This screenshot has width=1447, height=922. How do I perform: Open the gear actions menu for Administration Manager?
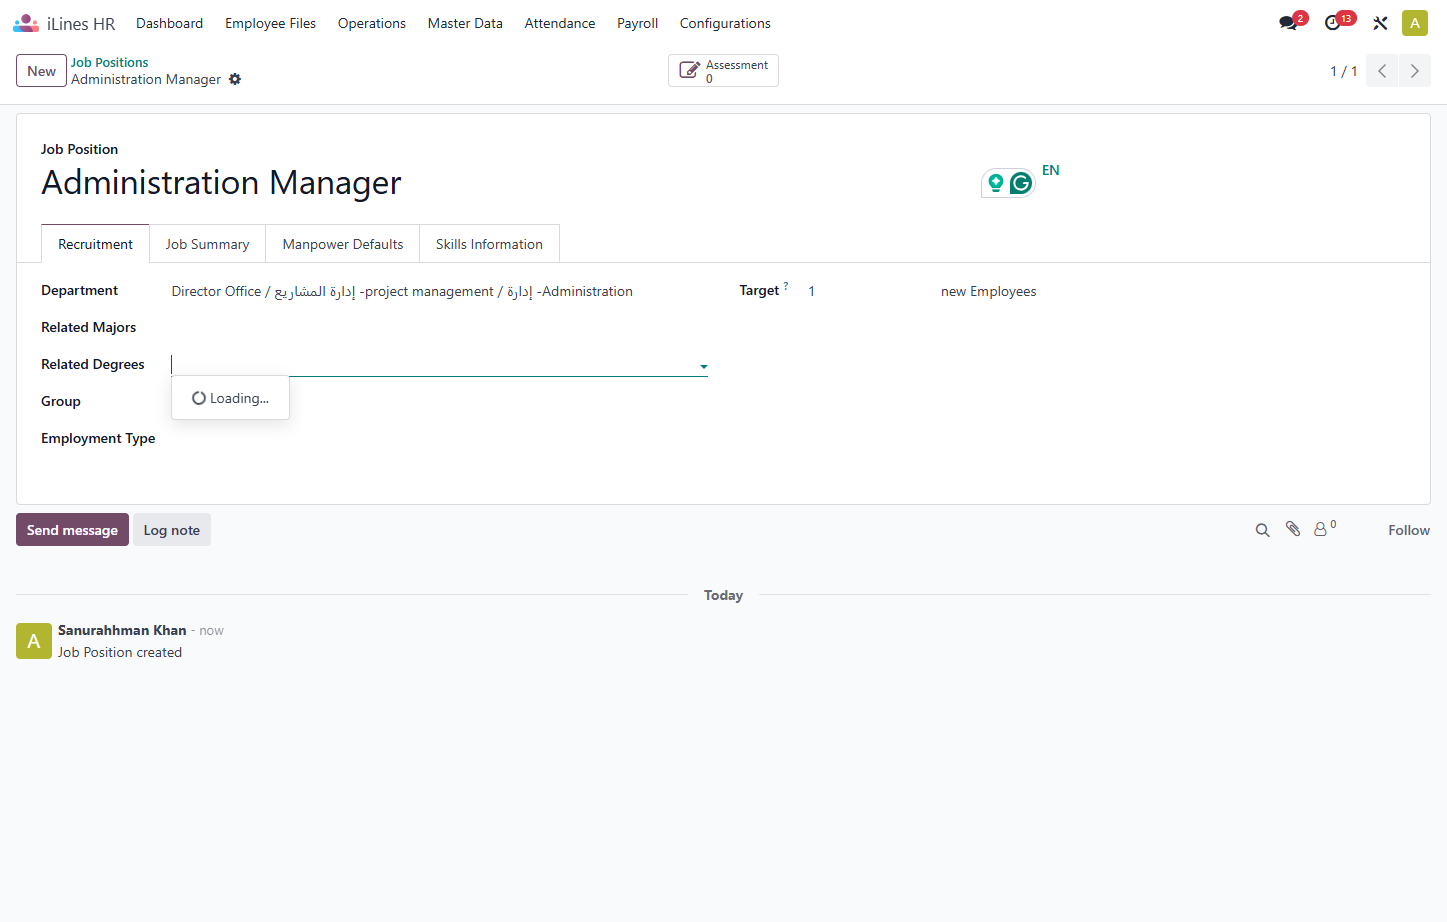[235, 79]
